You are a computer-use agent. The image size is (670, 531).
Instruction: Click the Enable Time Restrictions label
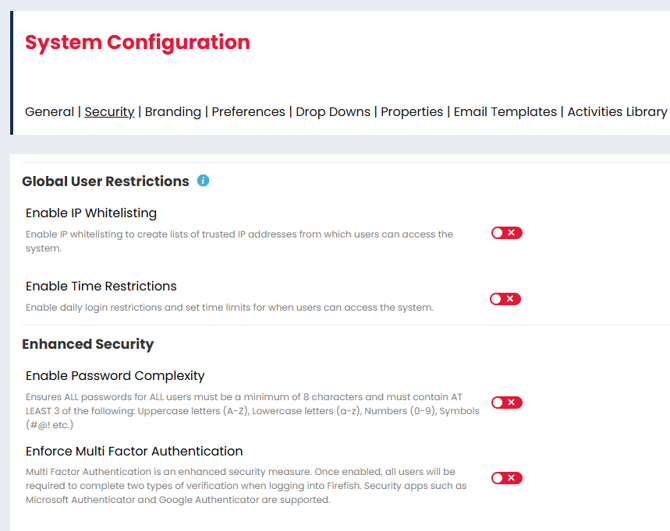click(x=101, y=286)
